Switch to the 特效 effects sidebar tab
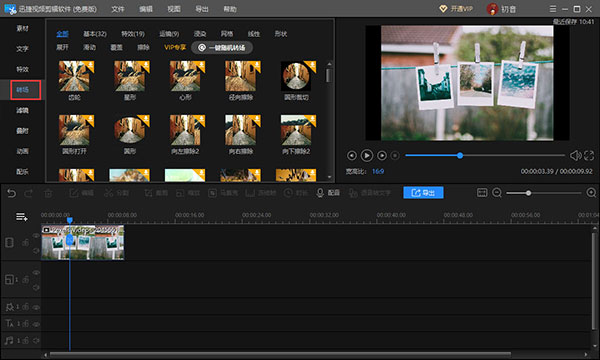This screenshot has width=600, height=360. pyautogui.click(x=22, y=69)
